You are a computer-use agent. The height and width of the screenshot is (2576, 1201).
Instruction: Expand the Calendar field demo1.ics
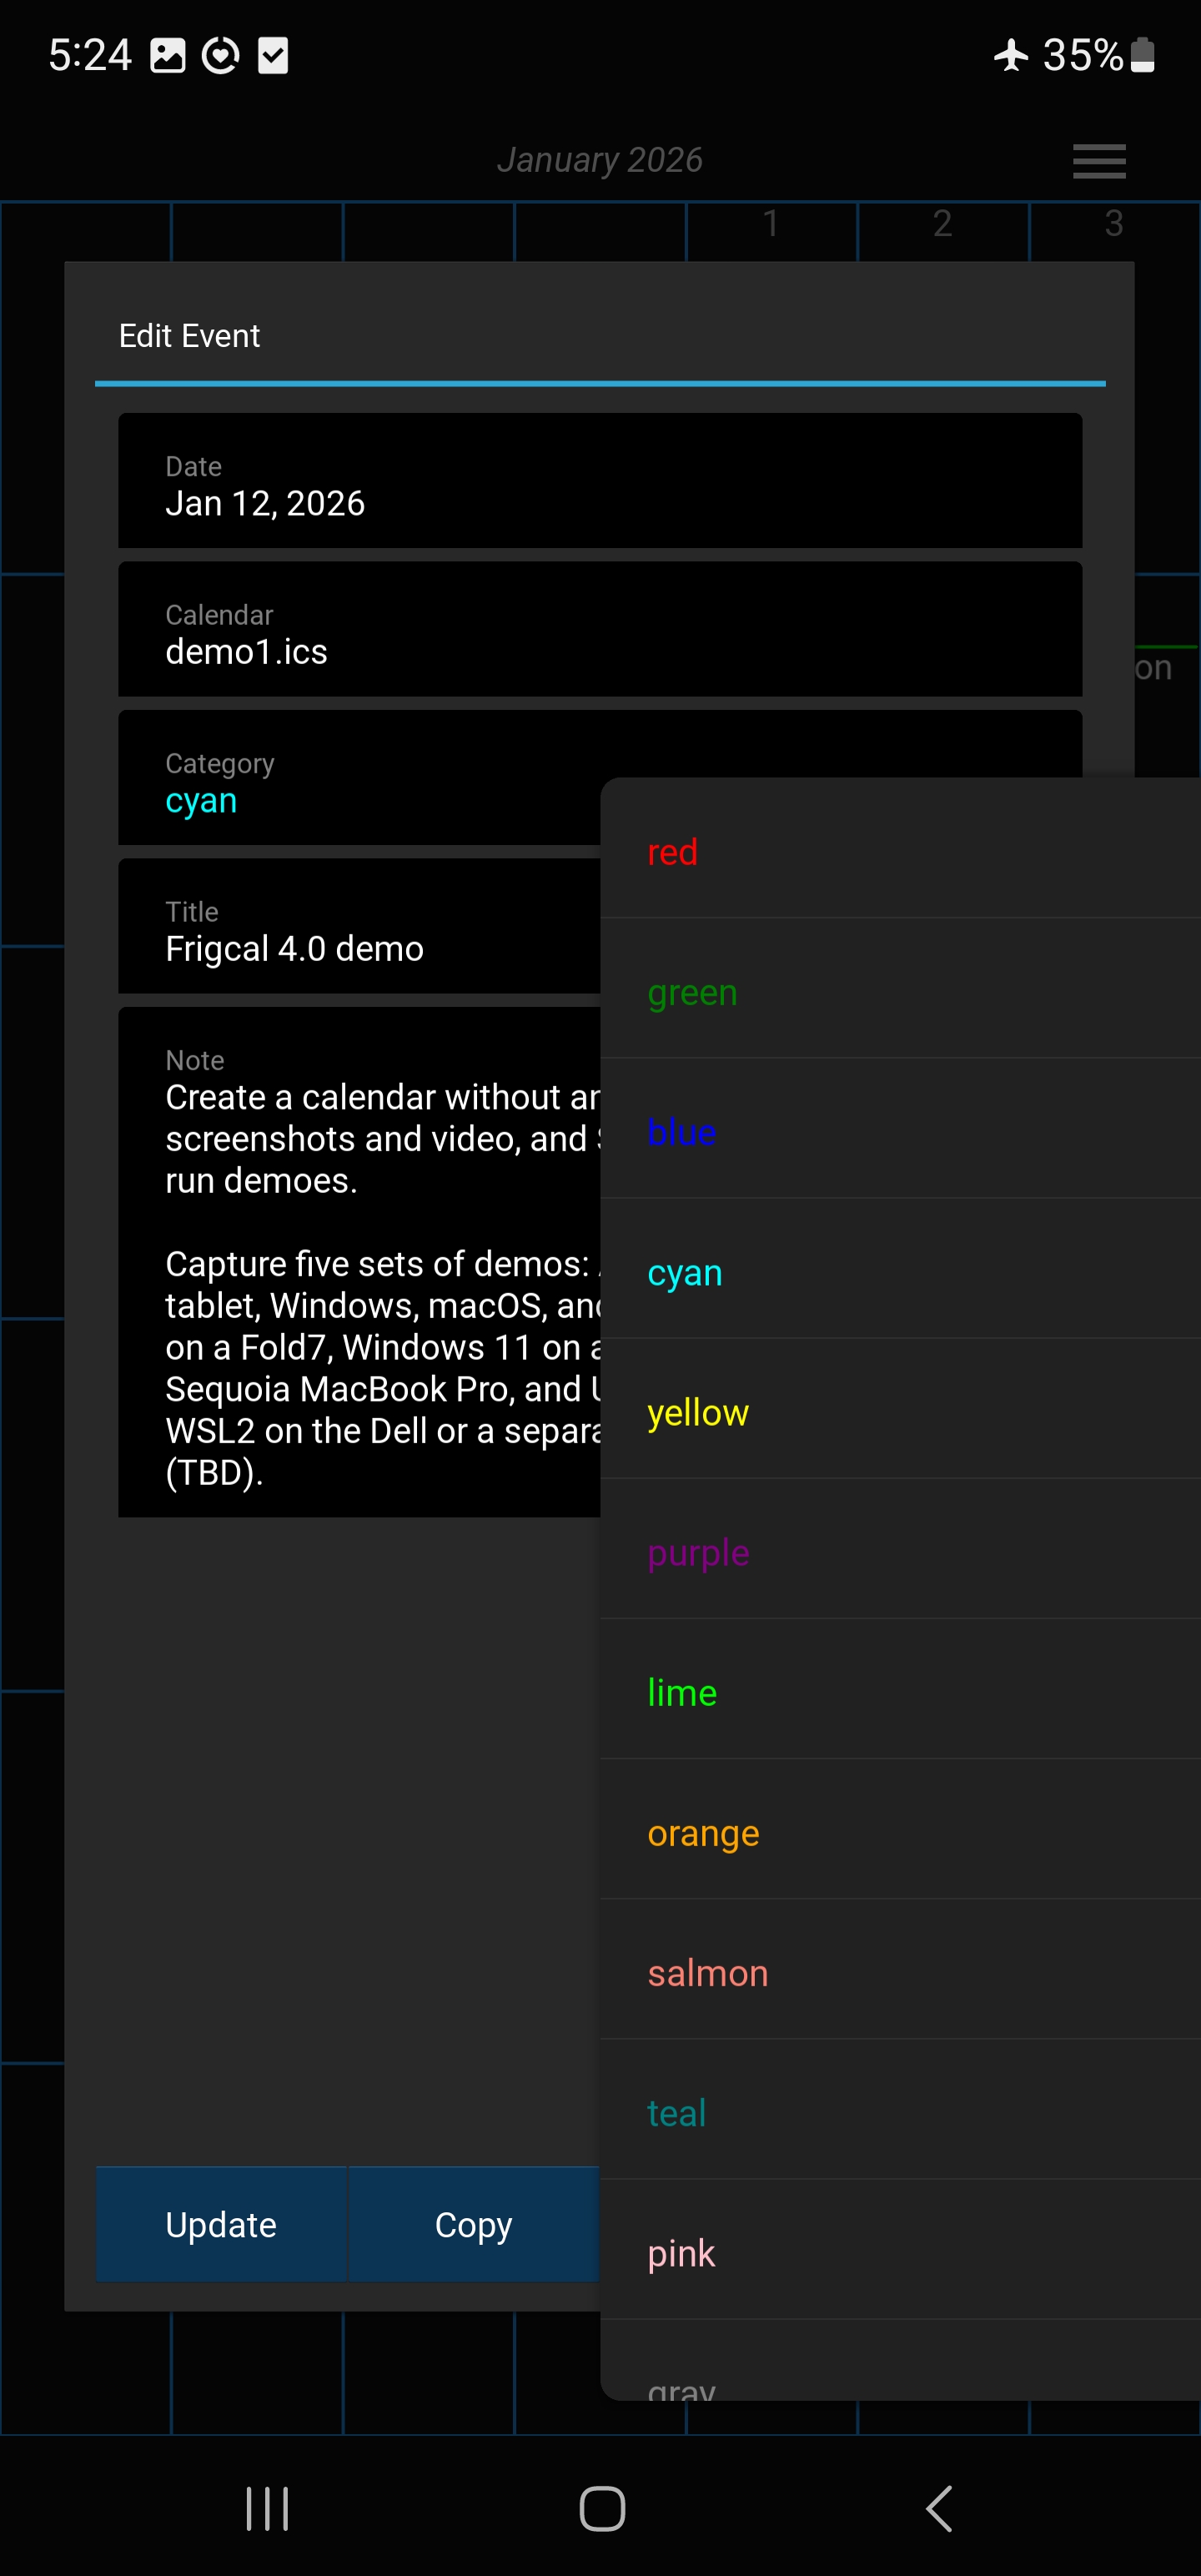click(599, 629)
